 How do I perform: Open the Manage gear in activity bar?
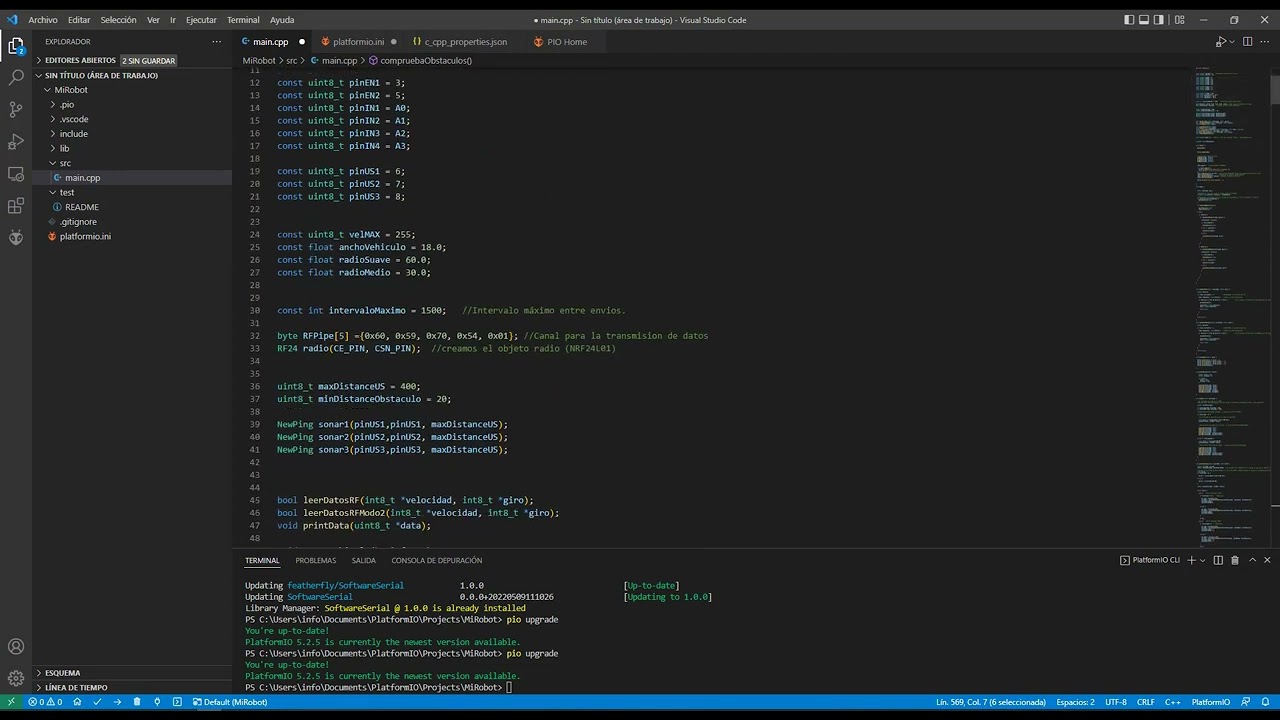pyautogui.click(x=16, y=679)
